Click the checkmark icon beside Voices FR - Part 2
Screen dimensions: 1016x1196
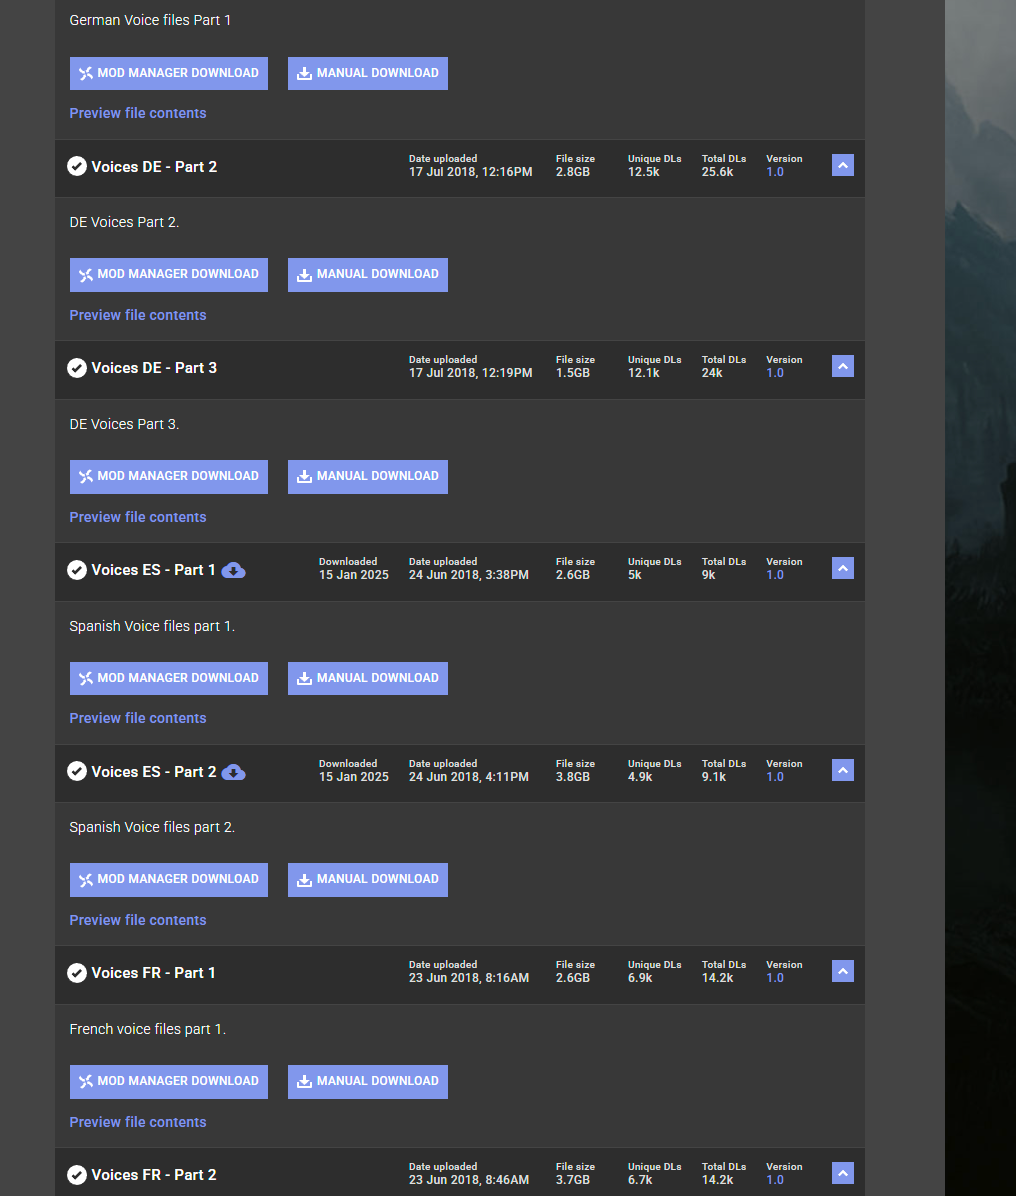76,1175
